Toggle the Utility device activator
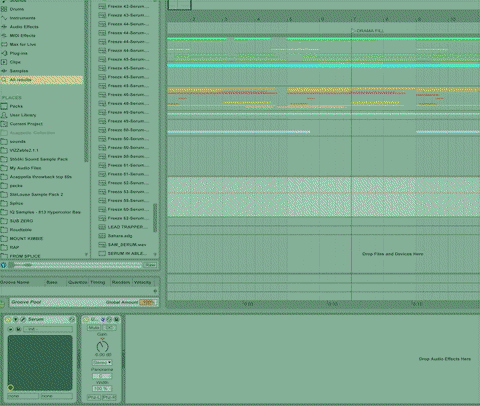Viewport: 480px width, 406px height. [86, 319]
